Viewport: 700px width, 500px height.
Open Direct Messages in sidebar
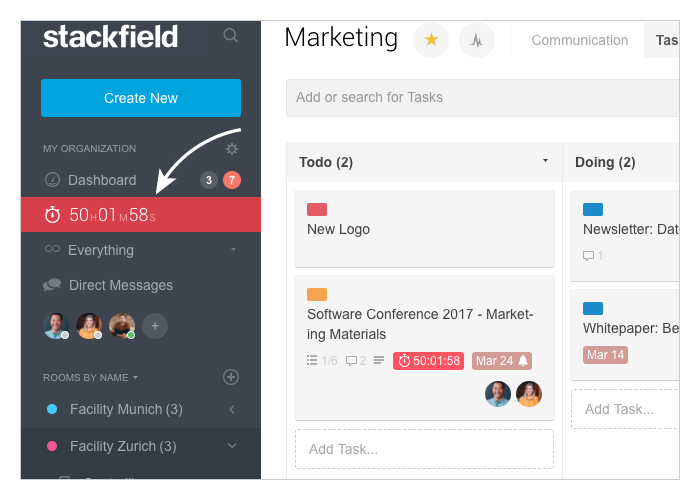click(120, 285)
